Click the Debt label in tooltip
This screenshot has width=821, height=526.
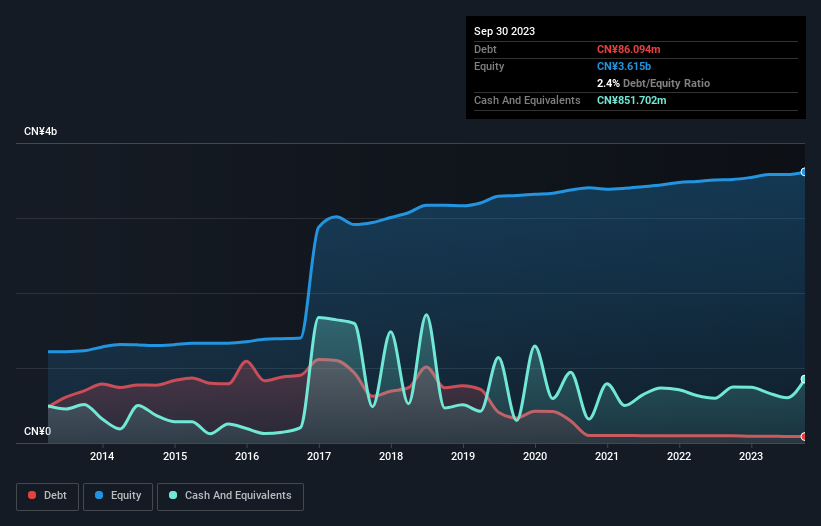click(x=485, y=49)
